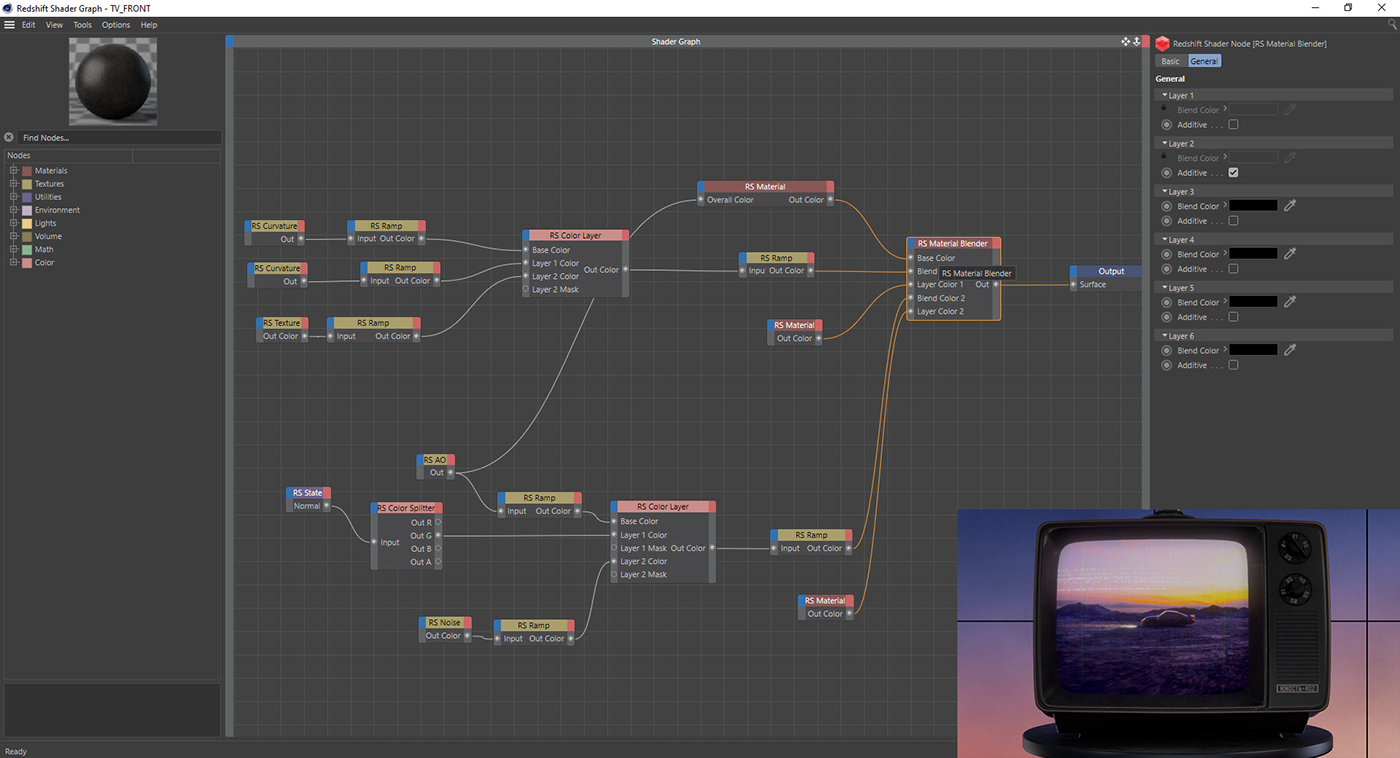
Task: Expand the Materials node category
Action: tap(14, 171)
